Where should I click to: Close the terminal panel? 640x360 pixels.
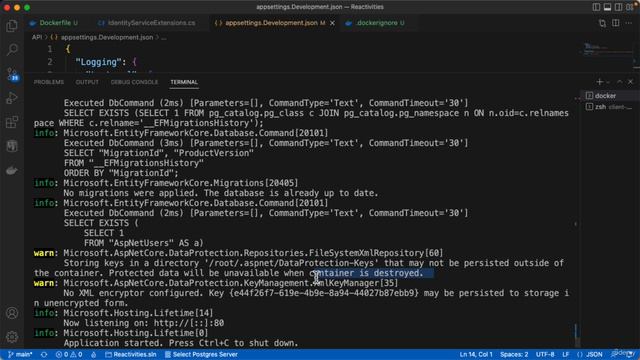631,82
